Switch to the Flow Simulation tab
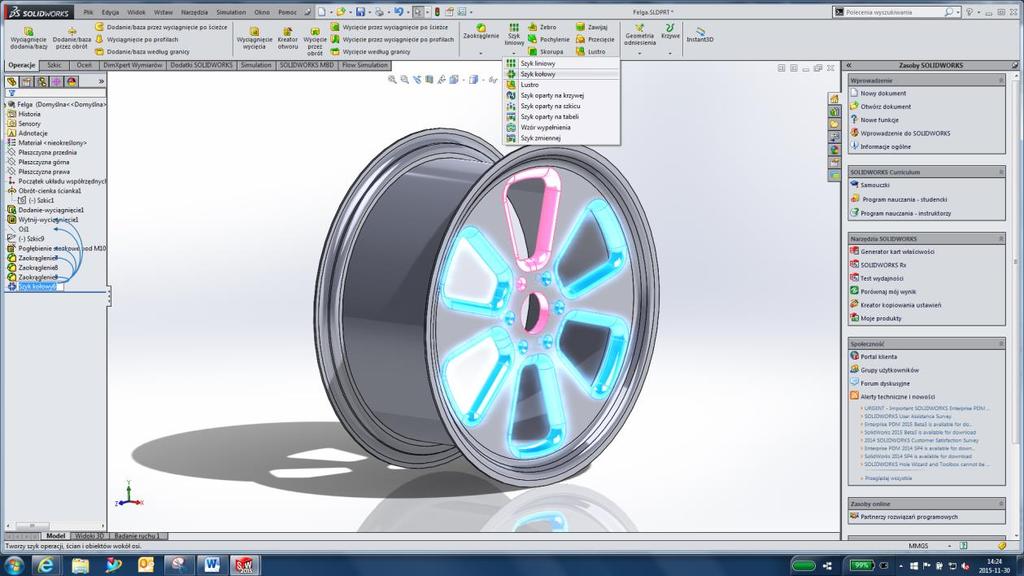This screenshot has width=1024, height=576. (x=364, y=65)
